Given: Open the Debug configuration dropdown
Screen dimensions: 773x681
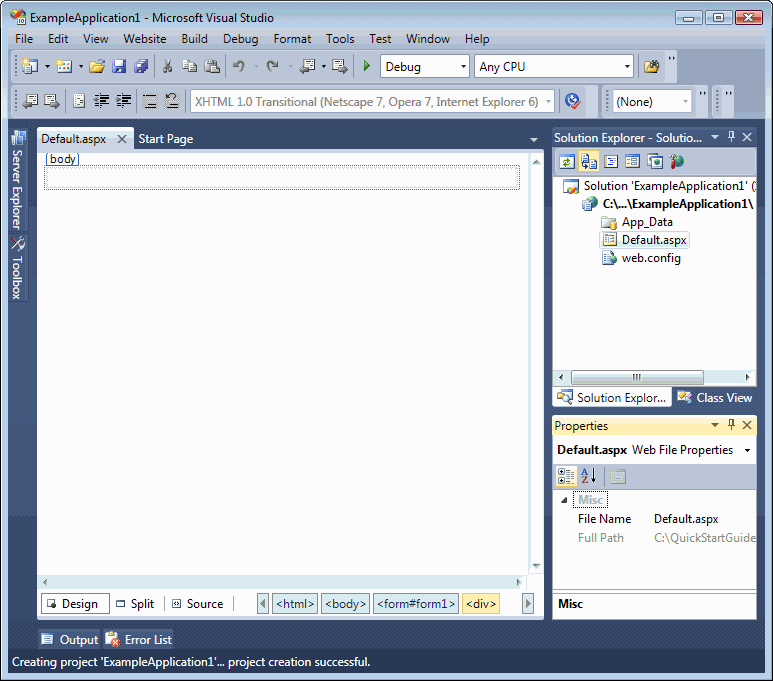Looking at the screenshot, I should 425,67.
